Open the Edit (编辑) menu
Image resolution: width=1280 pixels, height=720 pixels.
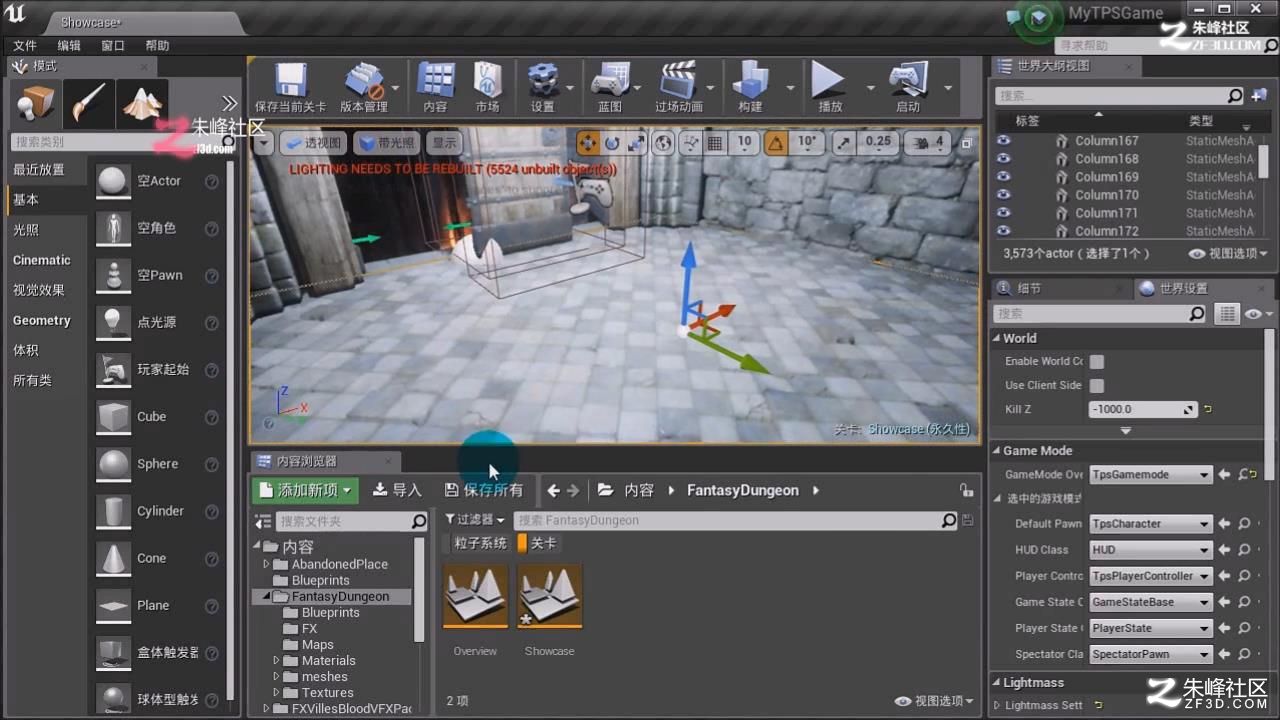(69, 46)
